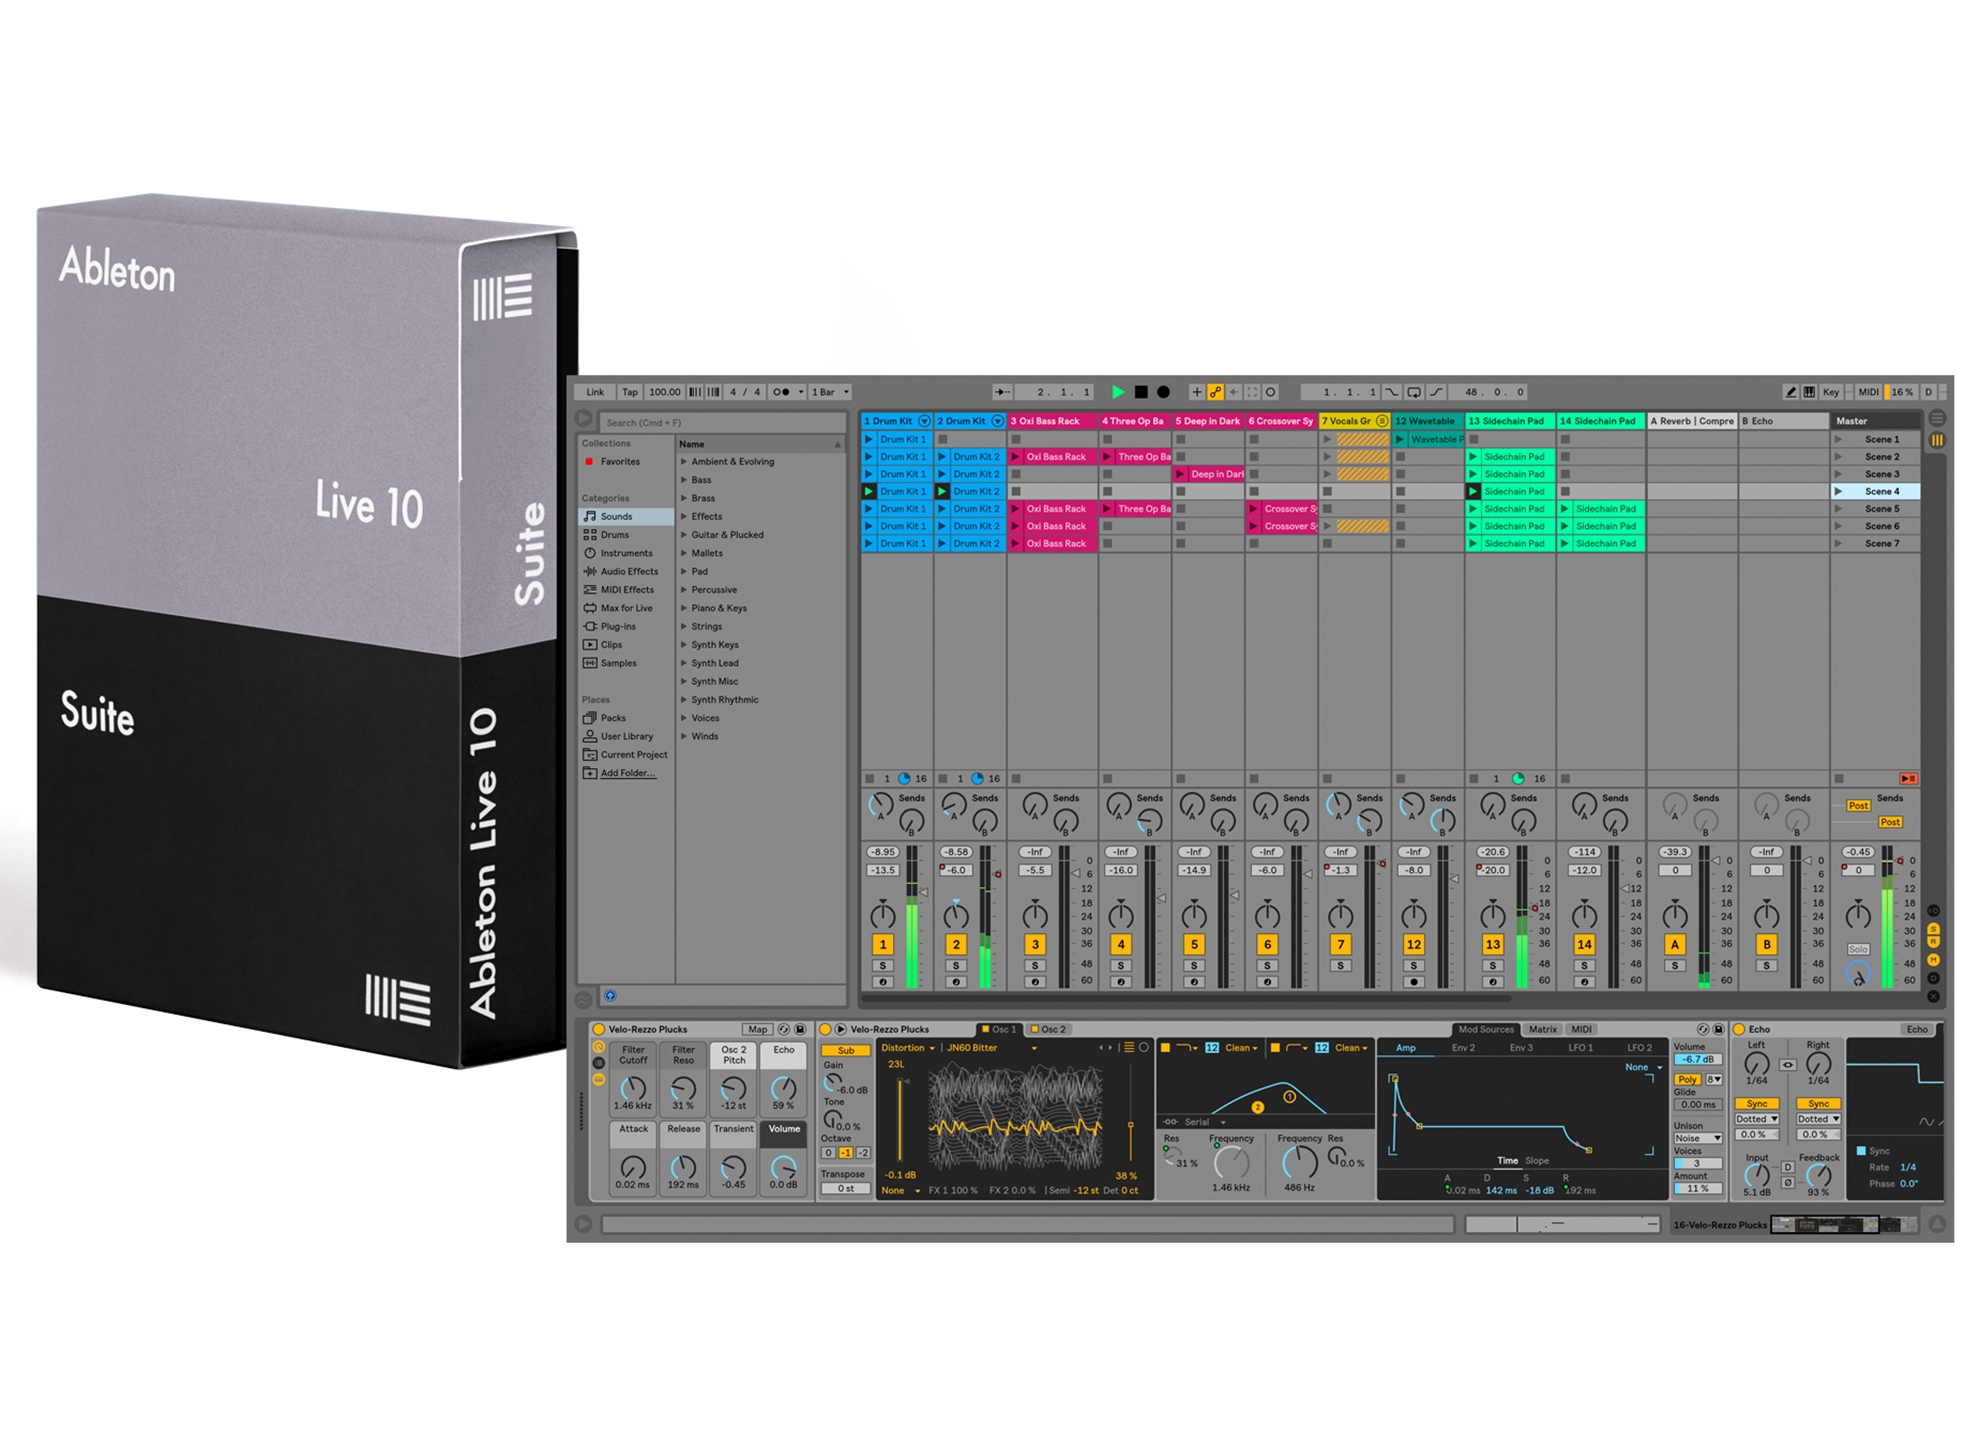The image size is (1980, 1440).
Task: Arm track 12 for recording
Action: tap(1413, 982)
